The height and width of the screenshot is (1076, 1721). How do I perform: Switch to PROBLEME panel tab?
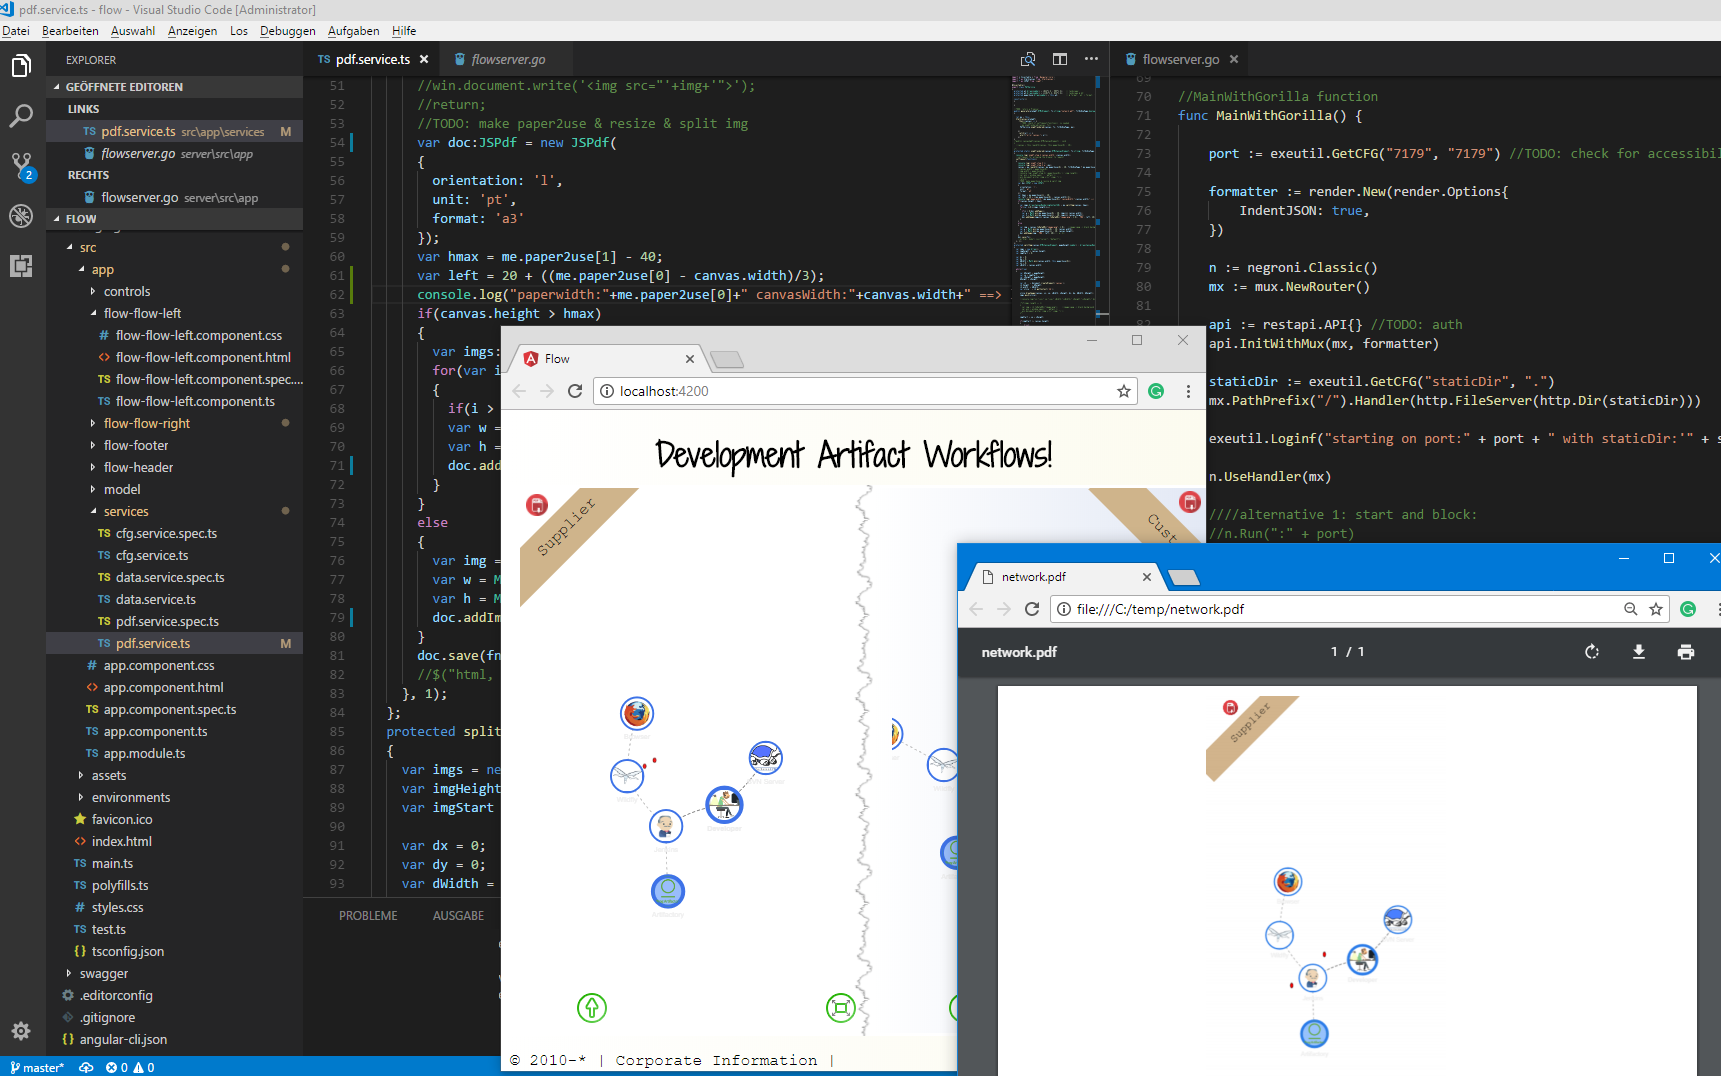click(368, 916)
